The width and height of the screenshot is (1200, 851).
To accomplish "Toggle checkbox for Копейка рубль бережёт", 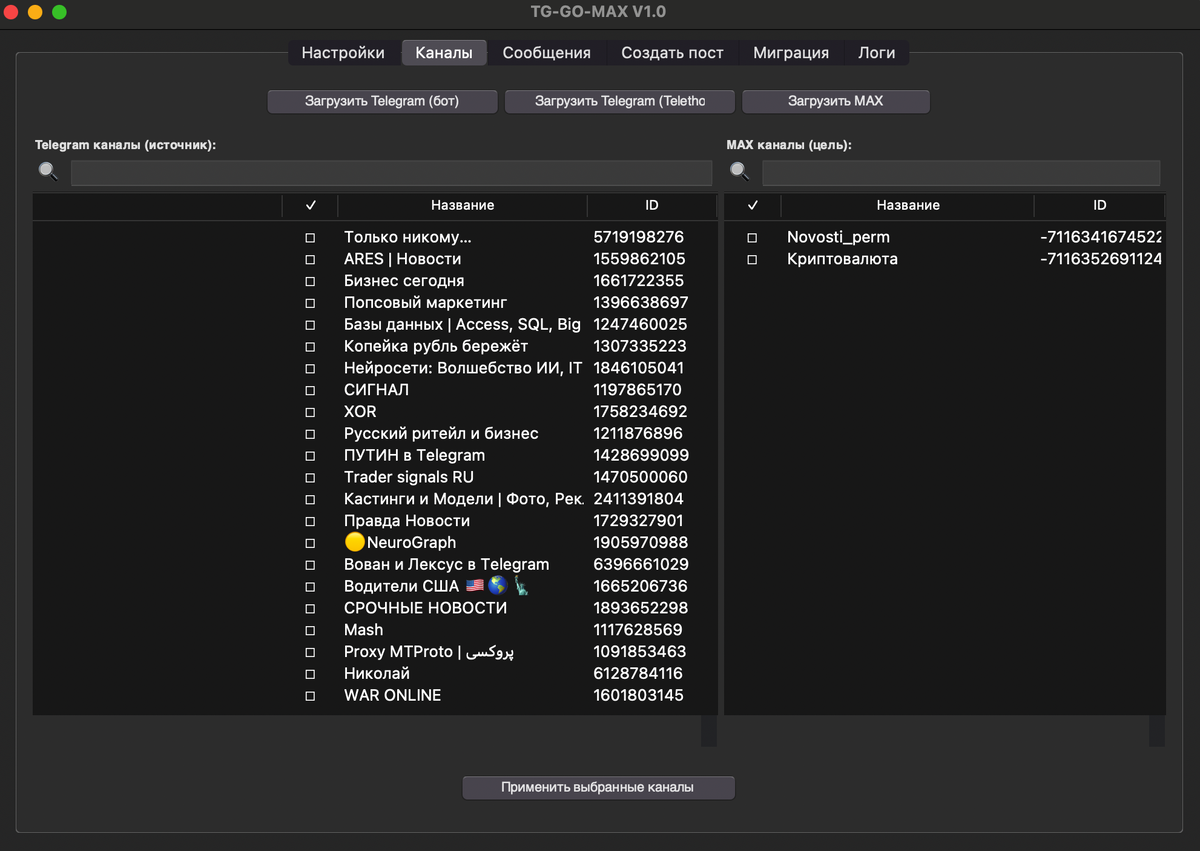I will [310, 347].
